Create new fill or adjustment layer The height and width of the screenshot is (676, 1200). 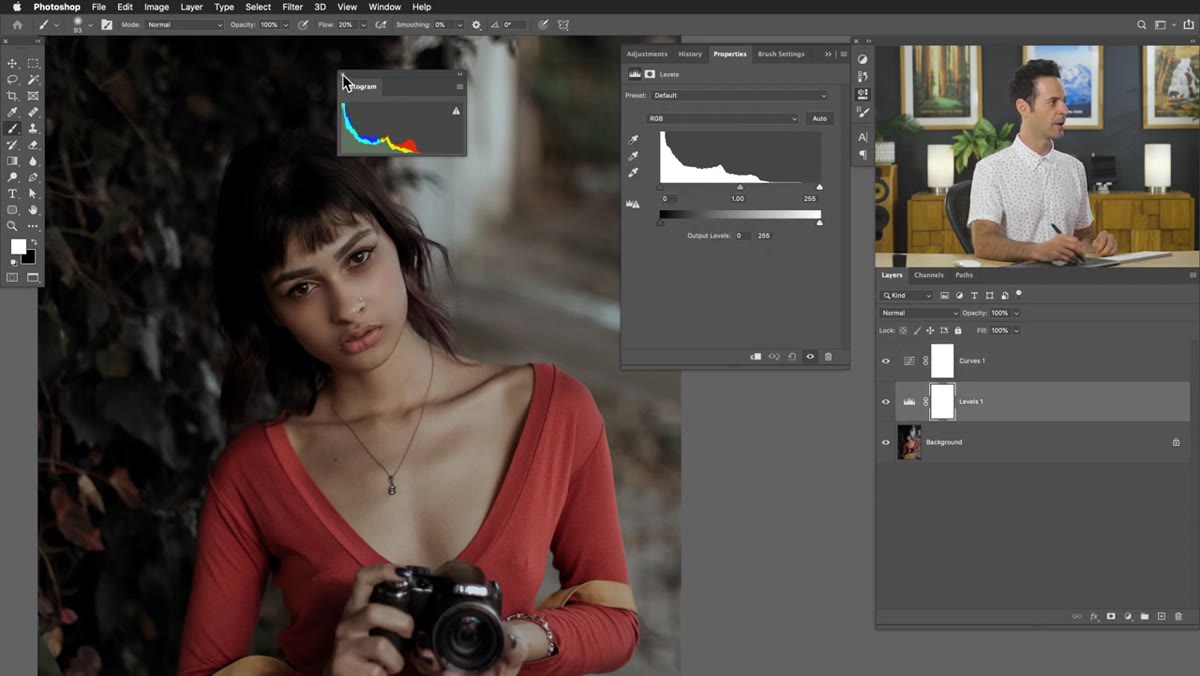(x=1128, y=617)
